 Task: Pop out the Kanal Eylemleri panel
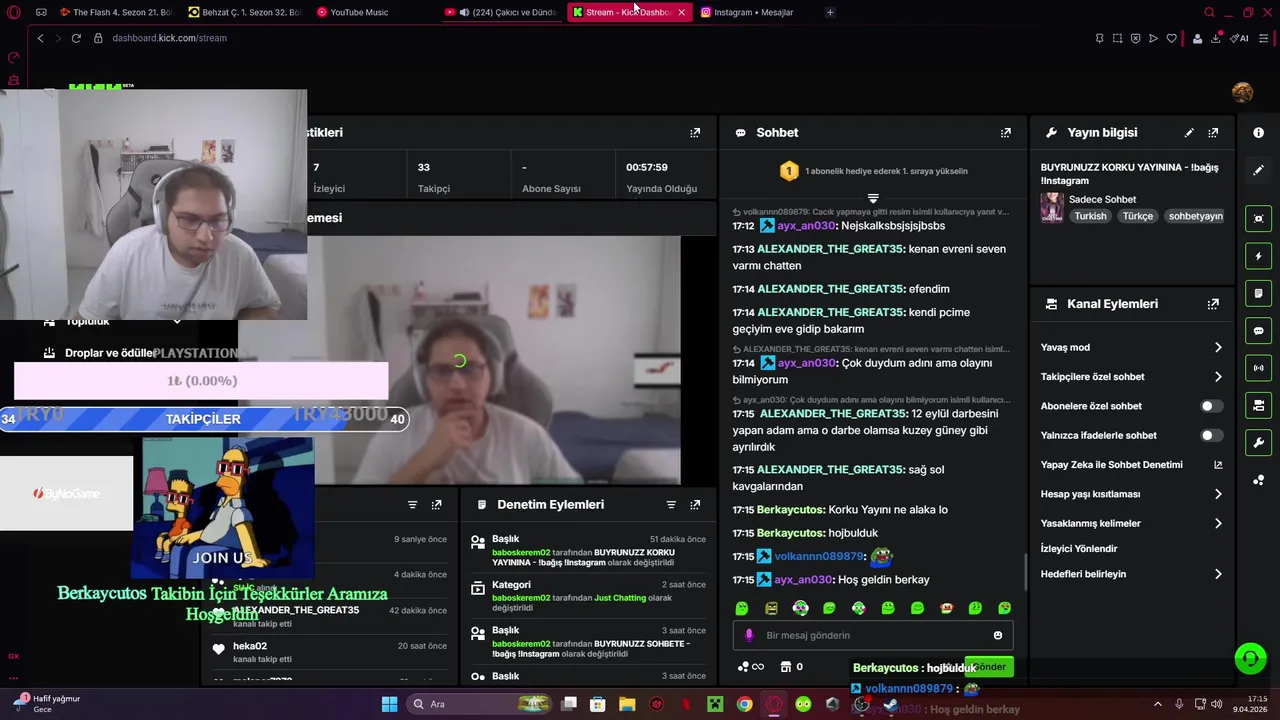click(x=1213, y=304)
